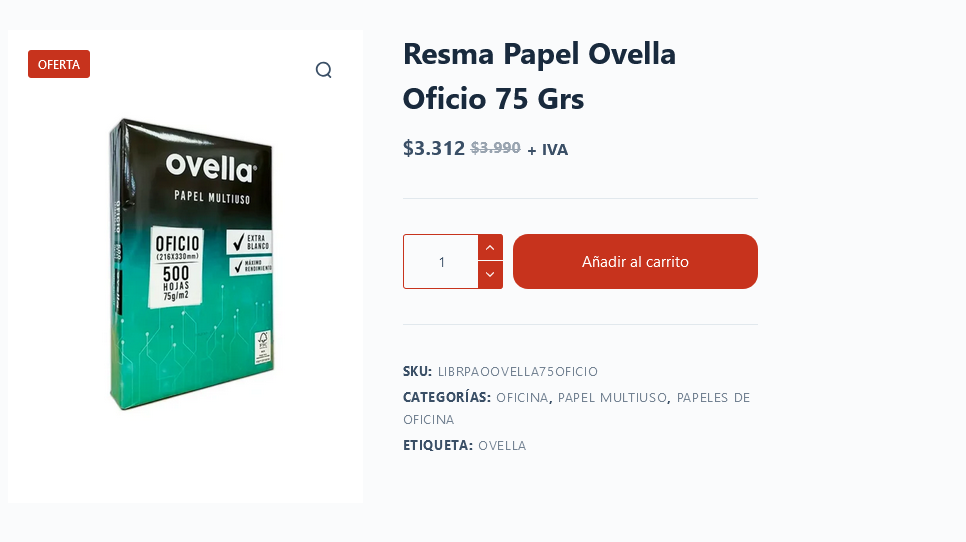Image resolution: width=966 pixels, height=542 pixels.
Task: Increase quantity with the up arrow
Action: tap(490, 248)
